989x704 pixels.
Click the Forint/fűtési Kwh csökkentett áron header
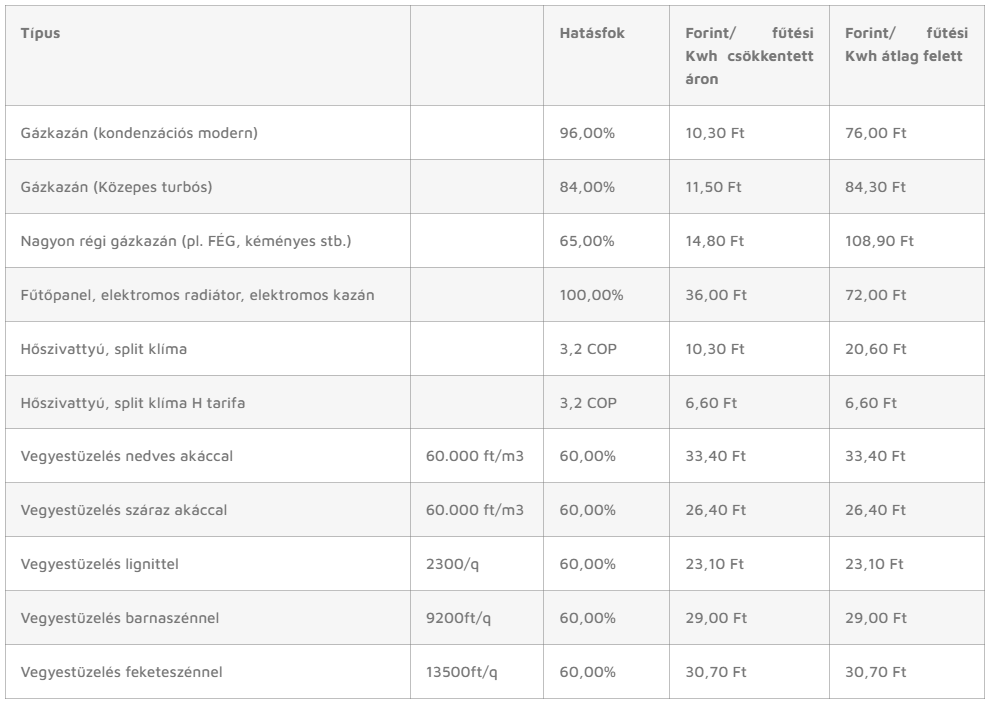749,56
